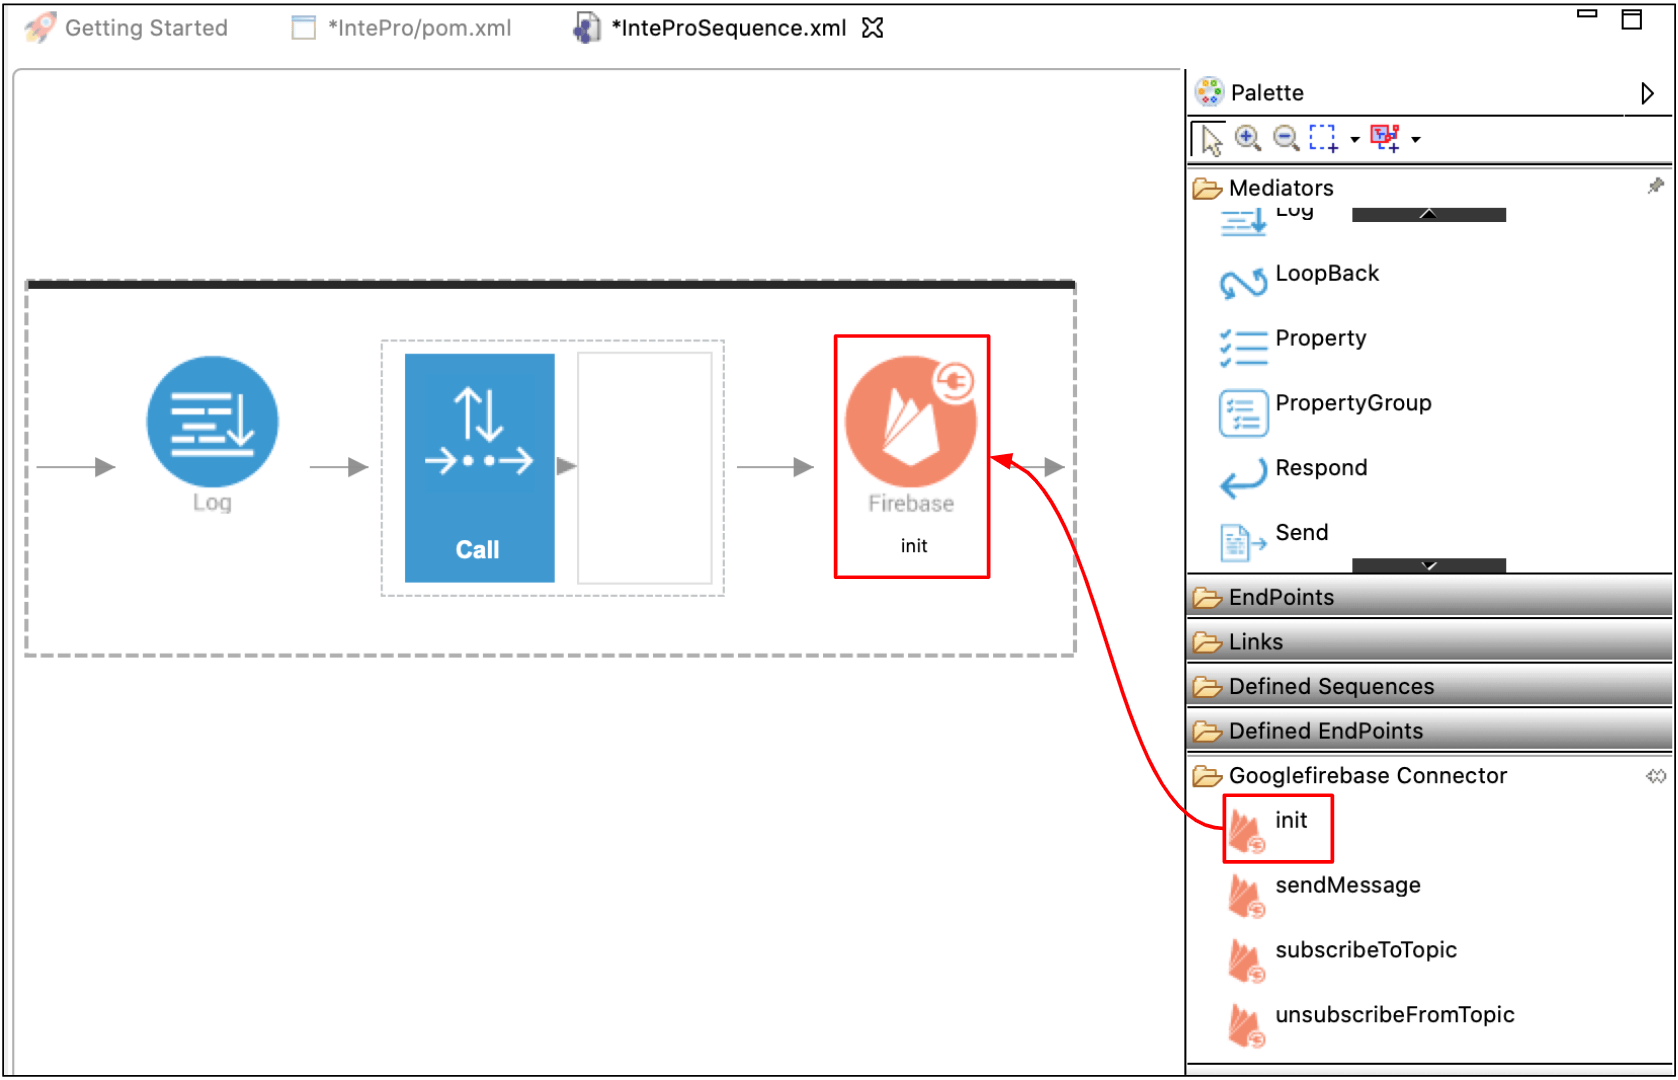Collapse the Palette with the triangle arrow
This screenshot has width=1678, height=1080.
point(1646,93)
